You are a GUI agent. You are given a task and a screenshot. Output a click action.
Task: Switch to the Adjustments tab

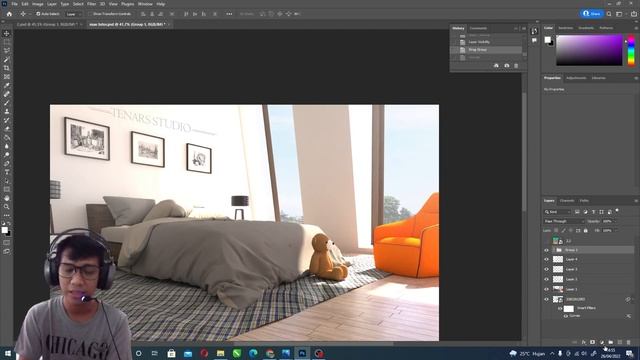(x=576, y=78)
